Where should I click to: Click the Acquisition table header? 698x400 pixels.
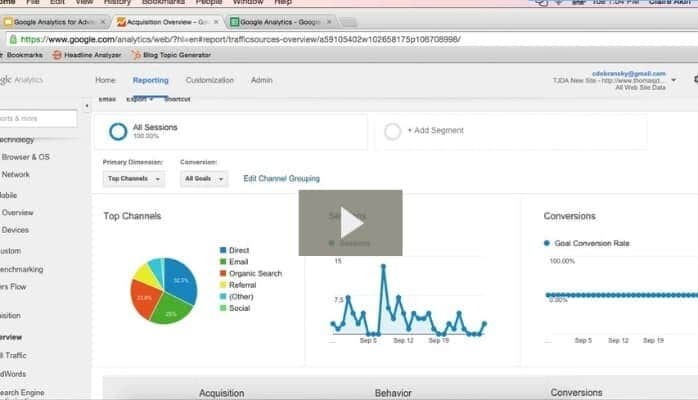[x=222, y=393]
